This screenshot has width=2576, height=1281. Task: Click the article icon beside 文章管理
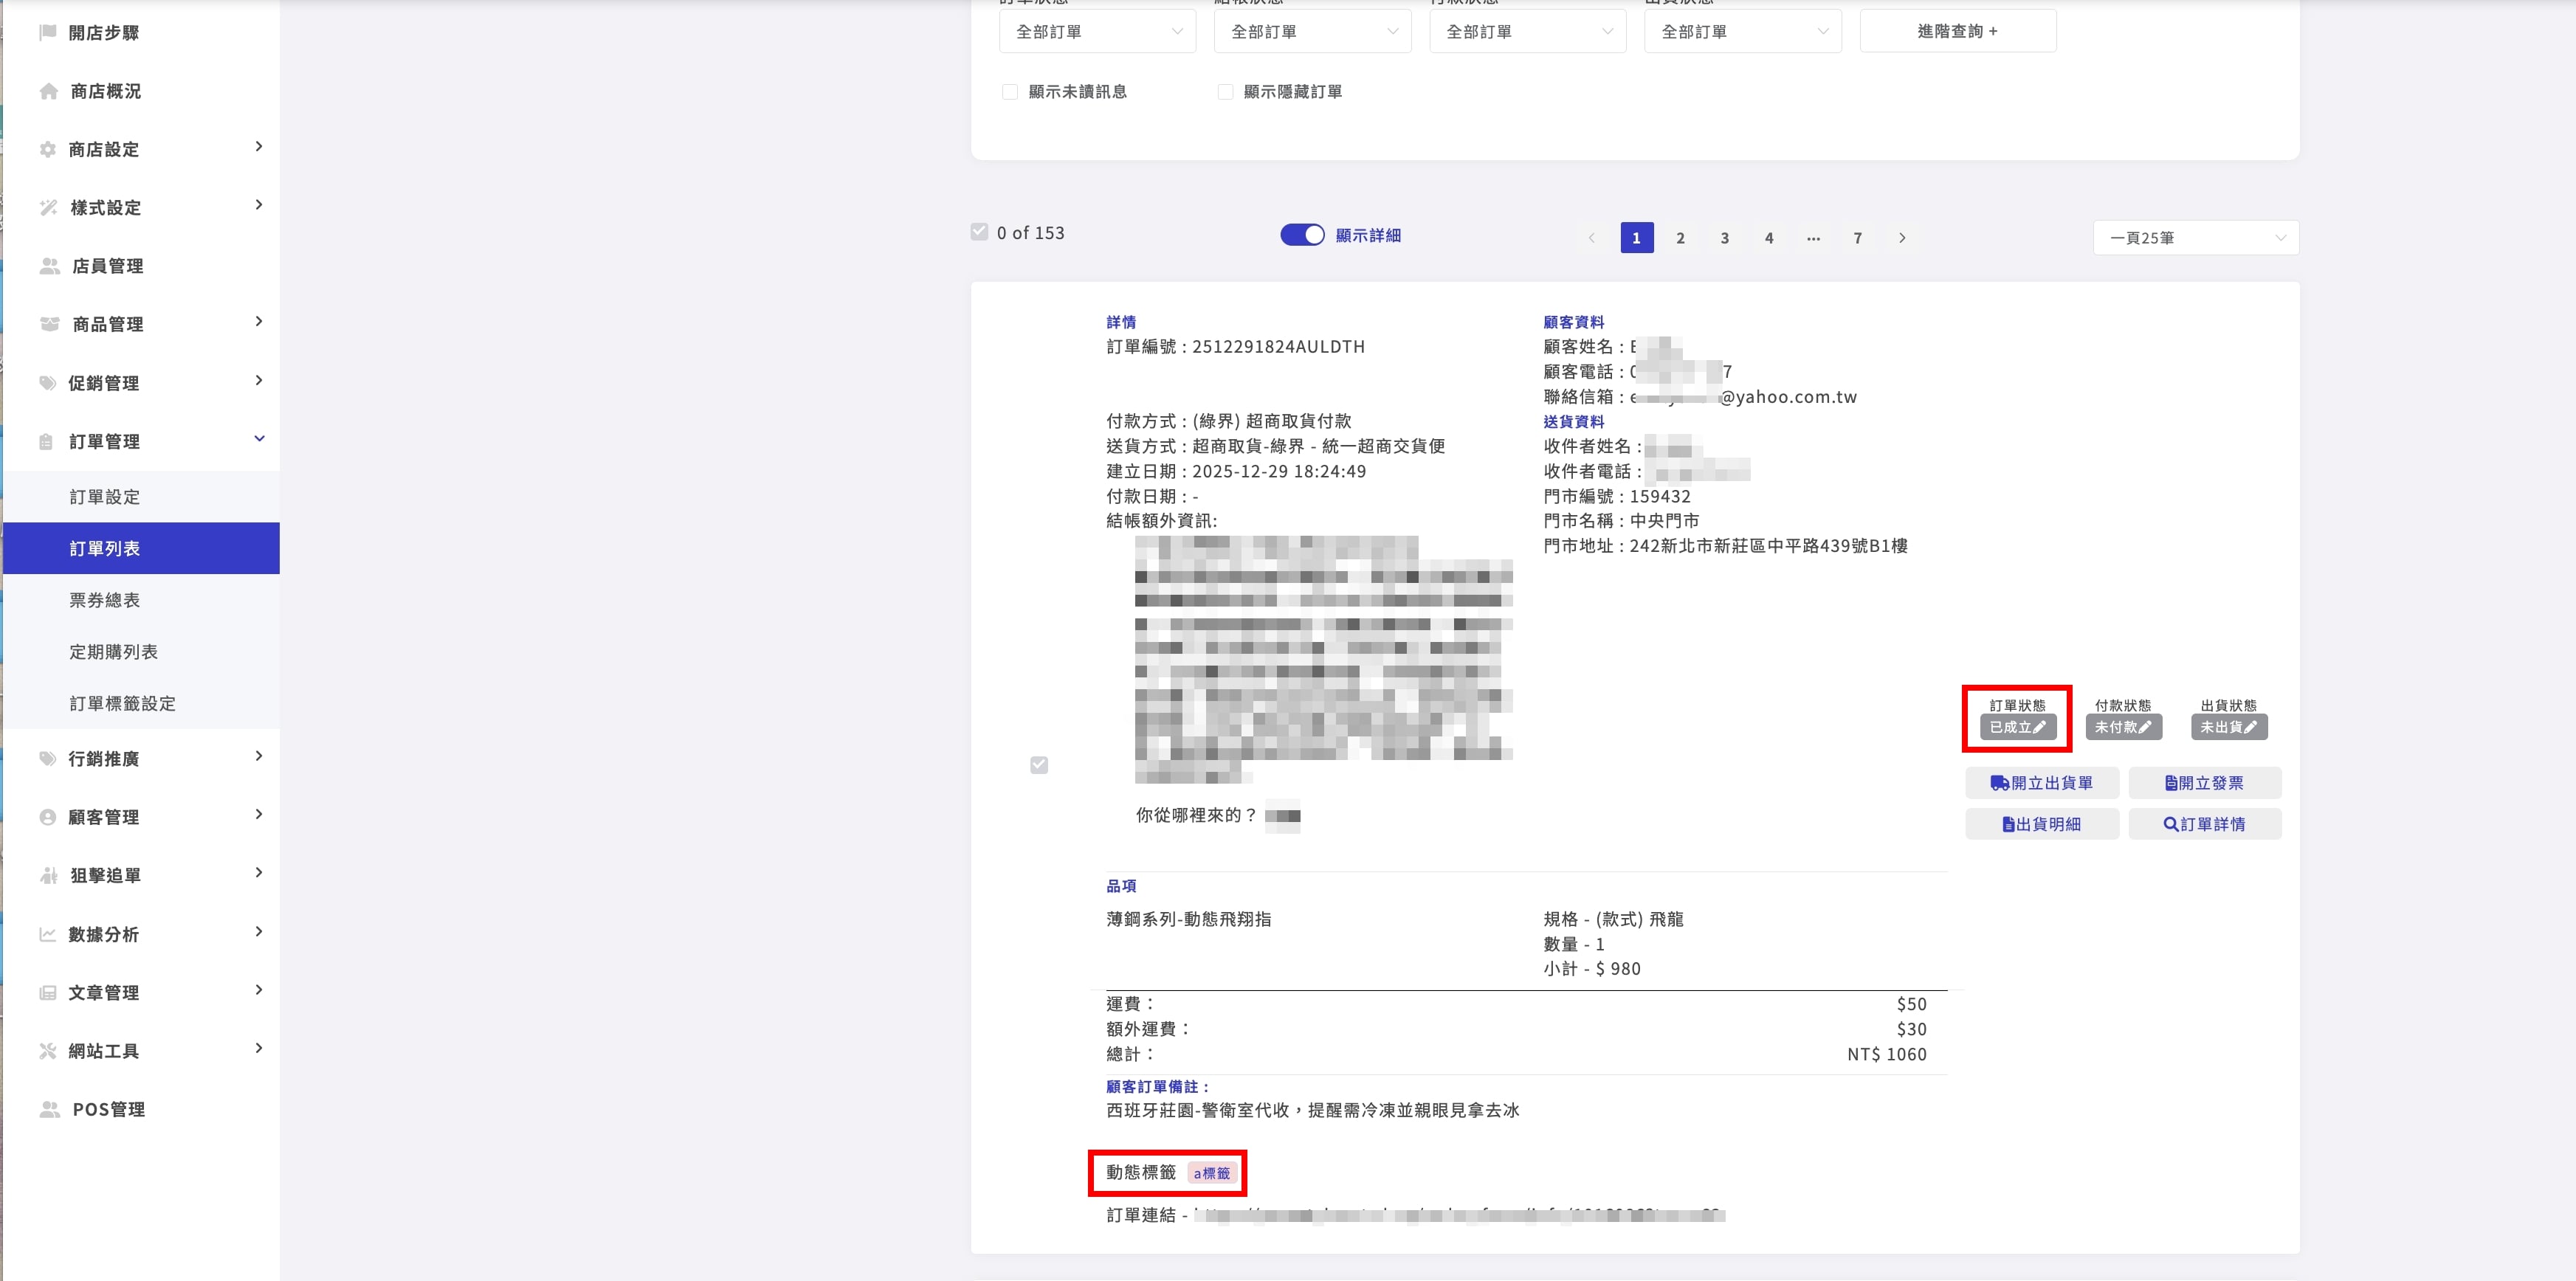pos(47,992)
